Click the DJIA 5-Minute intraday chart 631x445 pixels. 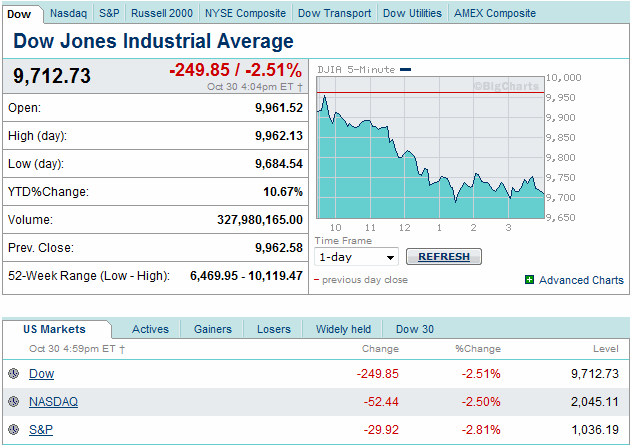pyautogui.click(x=431, y=148)
